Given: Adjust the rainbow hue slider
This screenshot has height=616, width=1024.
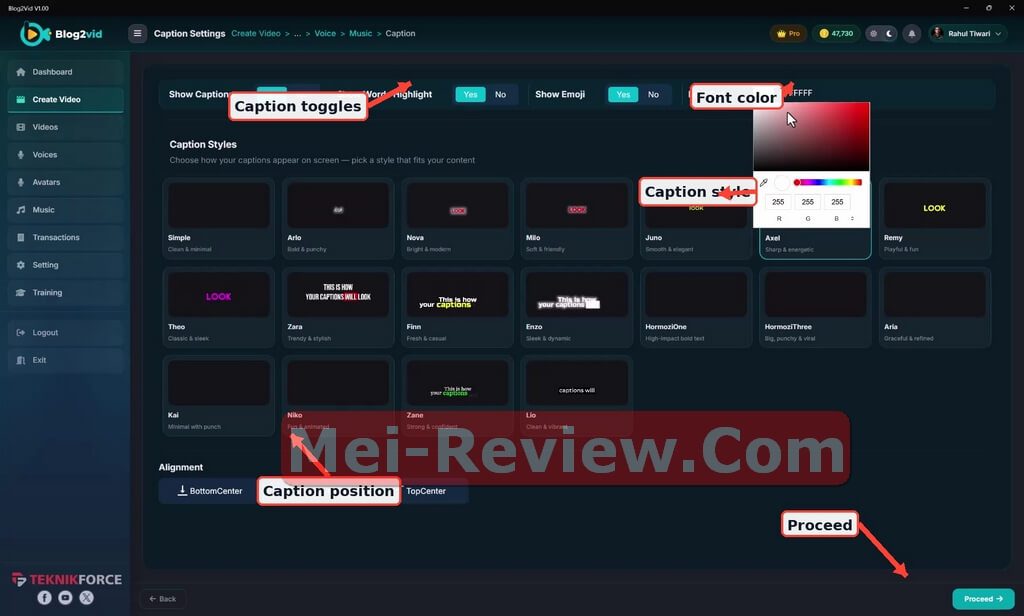Looking at the screenshot, I should click(827, 182).
